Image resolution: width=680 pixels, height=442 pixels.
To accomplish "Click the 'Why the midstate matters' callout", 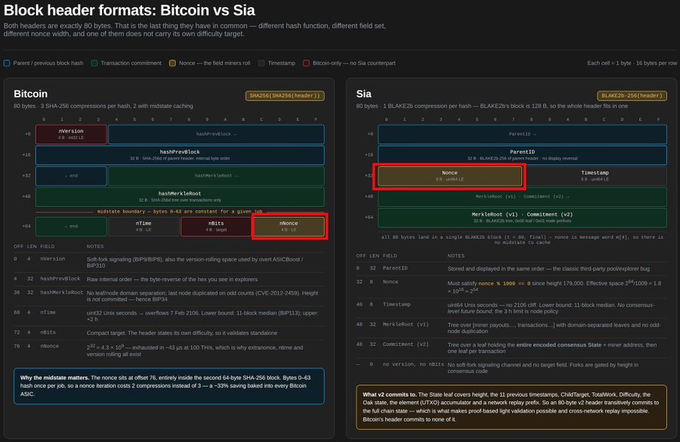I will coord(169,386).
